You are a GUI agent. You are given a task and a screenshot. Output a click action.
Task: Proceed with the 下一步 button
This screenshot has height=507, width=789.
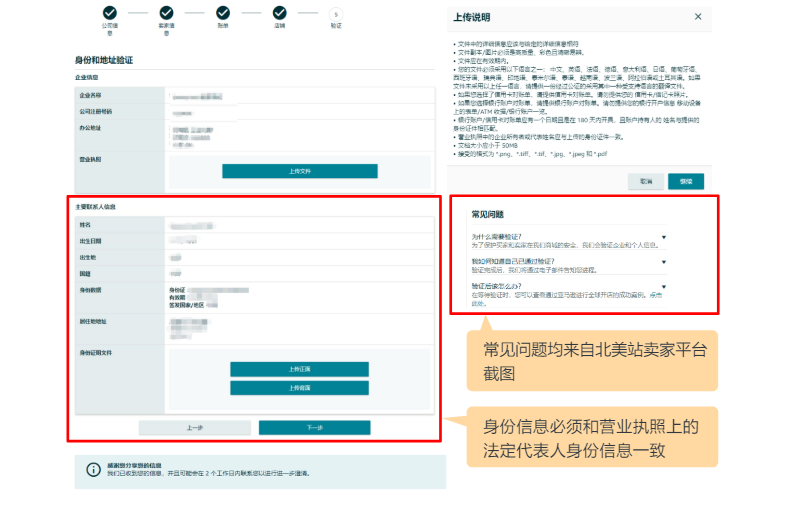click(314, 427)
